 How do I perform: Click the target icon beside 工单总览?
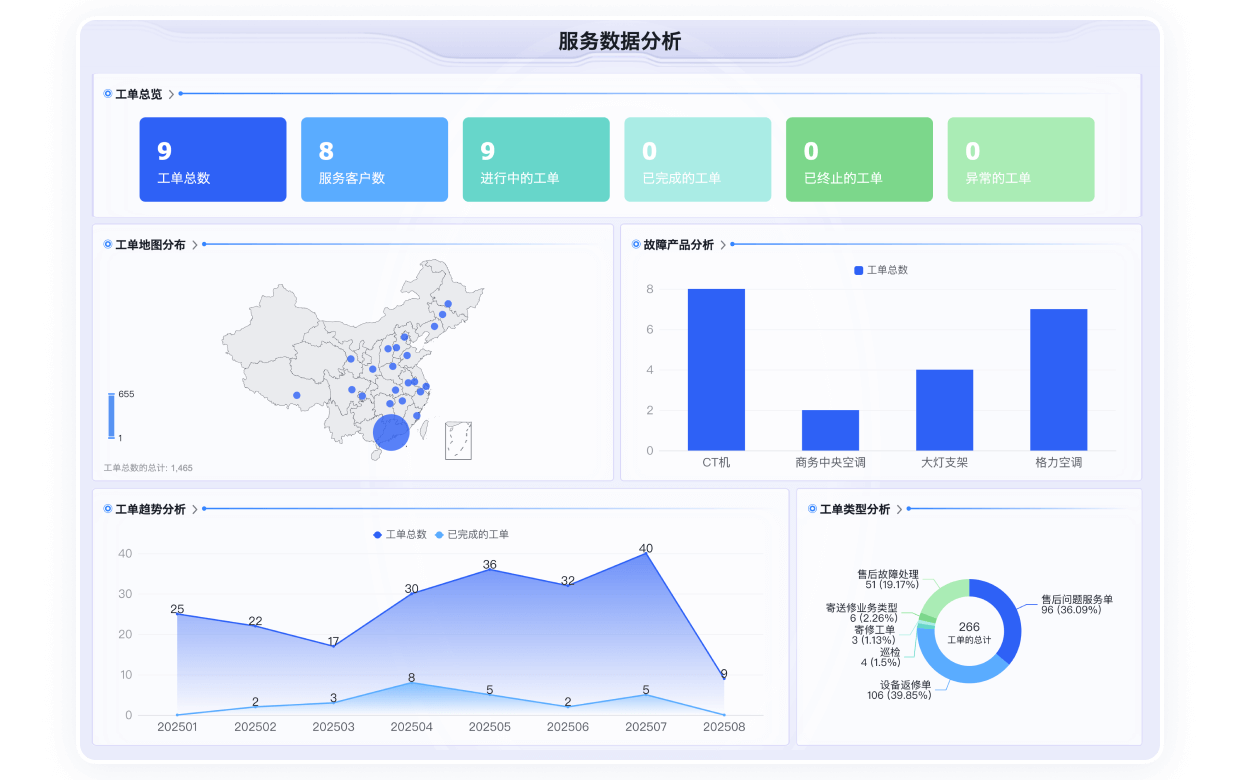pos(108,94)
